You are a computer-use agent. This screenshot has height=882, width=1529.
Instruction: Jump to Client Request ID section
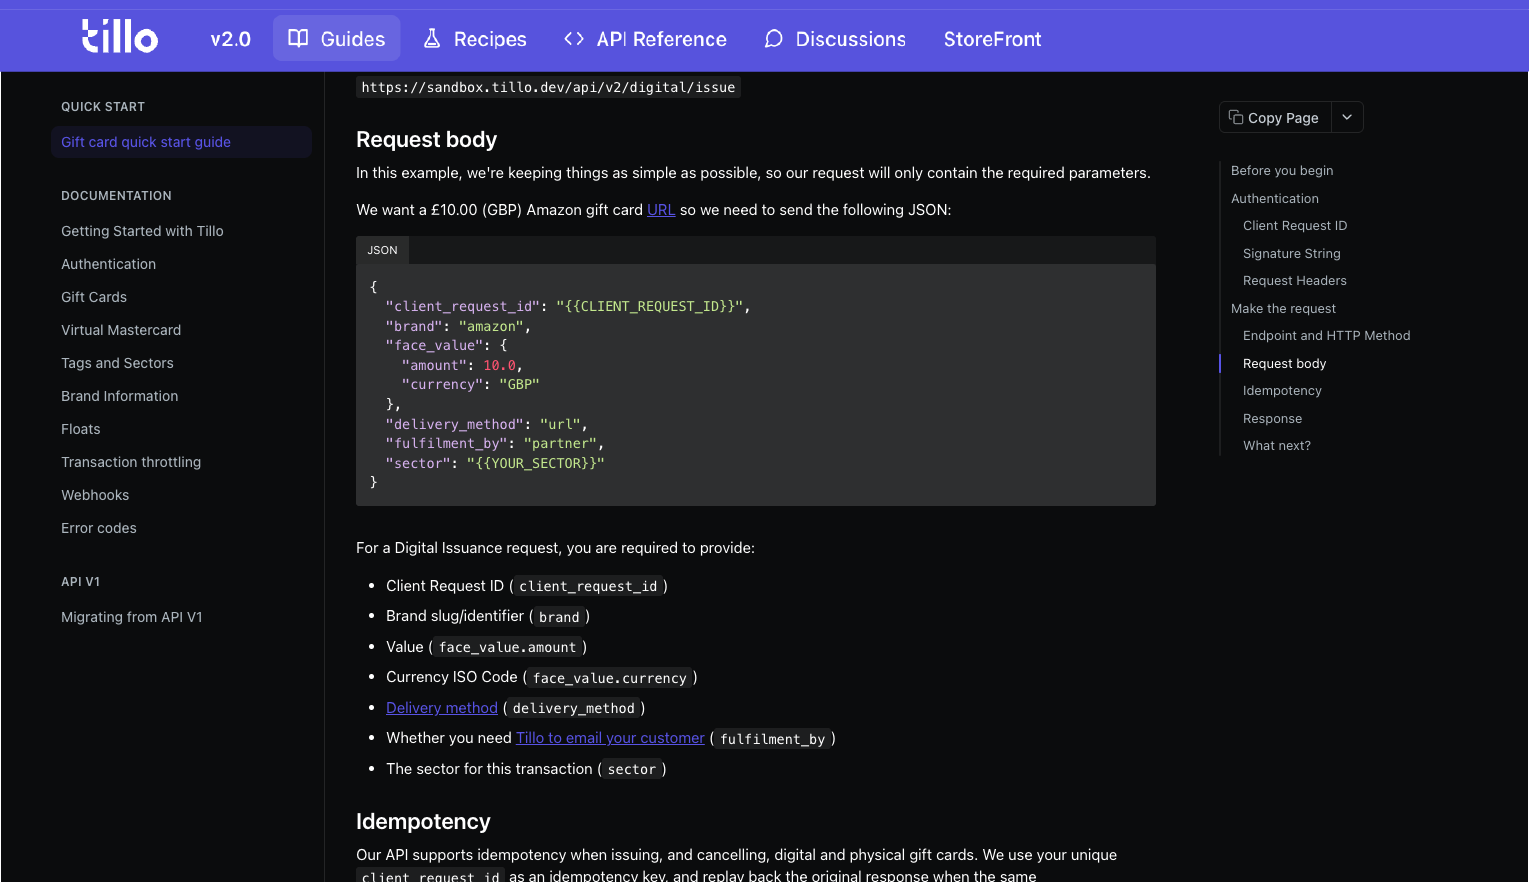[x=1295, y=226]
